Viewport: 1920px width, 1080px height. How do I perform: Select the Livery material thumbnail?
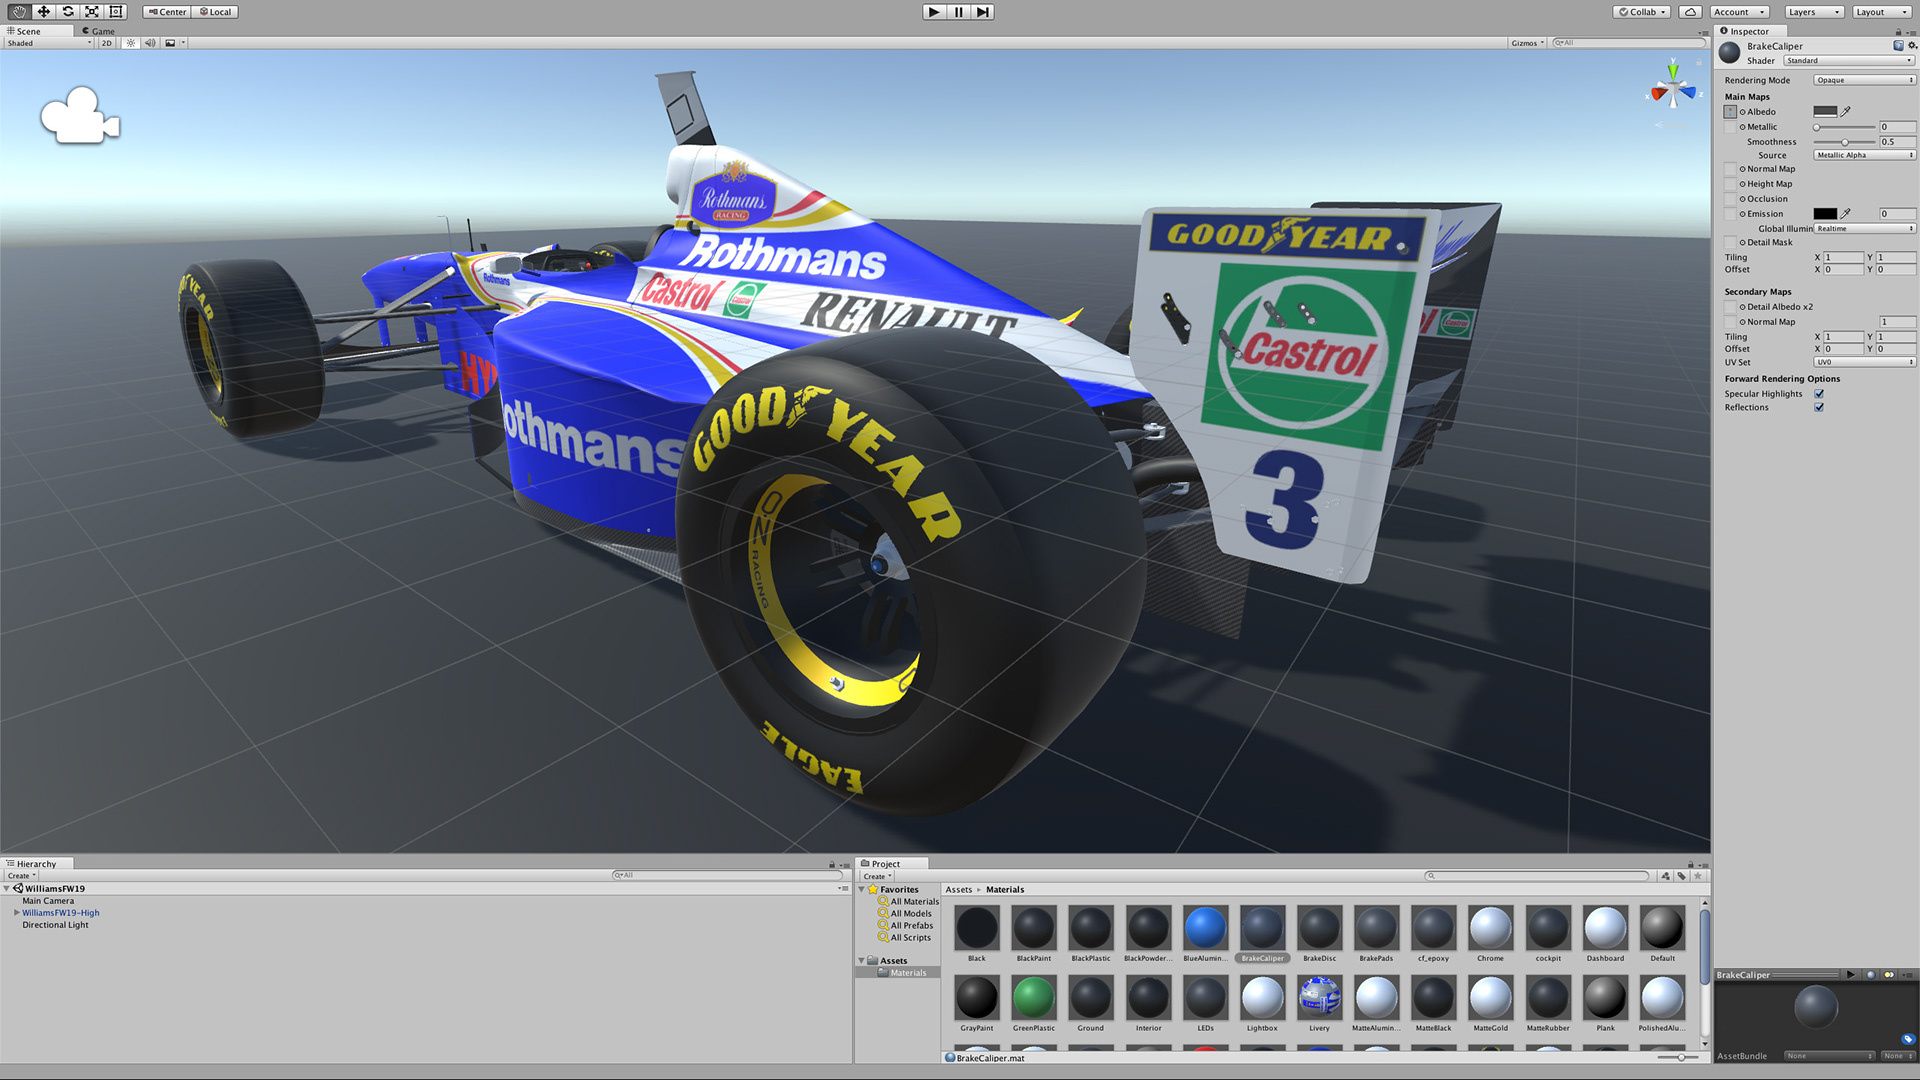[1319, 997]
